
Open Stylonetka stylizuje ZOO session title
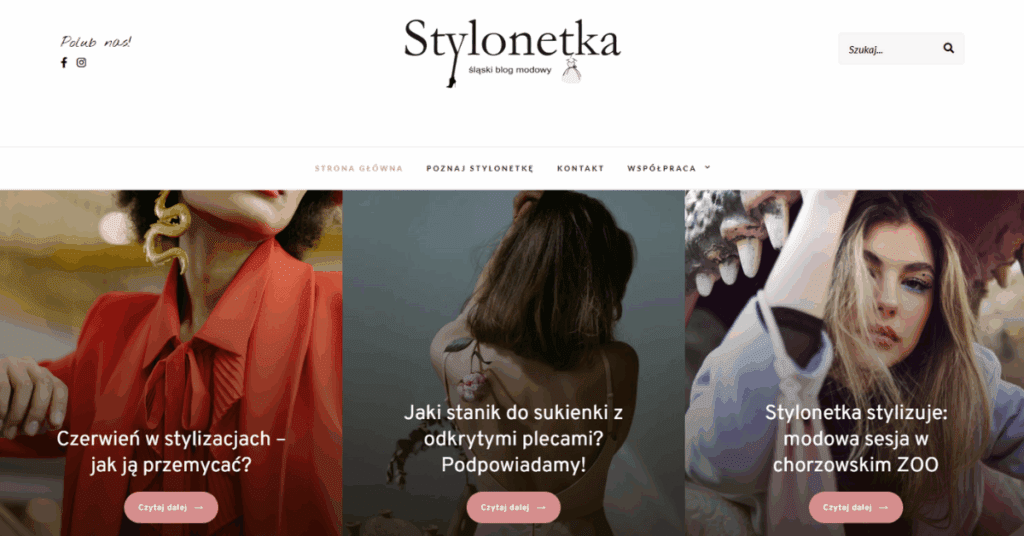(856, 439)
